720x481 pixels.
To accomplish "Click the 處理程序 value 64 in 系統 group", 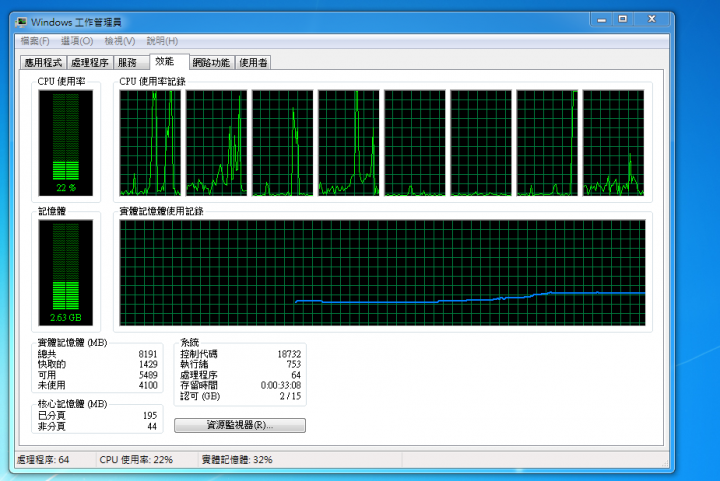I will pyautogui.click(x=296, y=375).
